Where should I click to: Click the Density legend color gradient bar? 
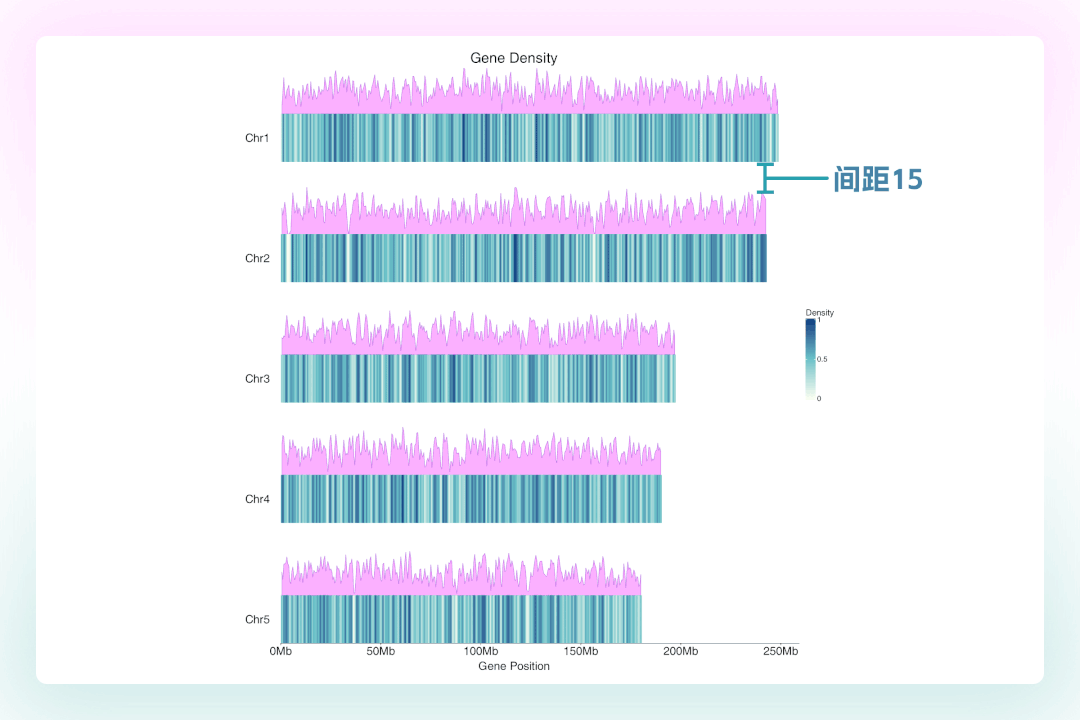coord(811,358)
